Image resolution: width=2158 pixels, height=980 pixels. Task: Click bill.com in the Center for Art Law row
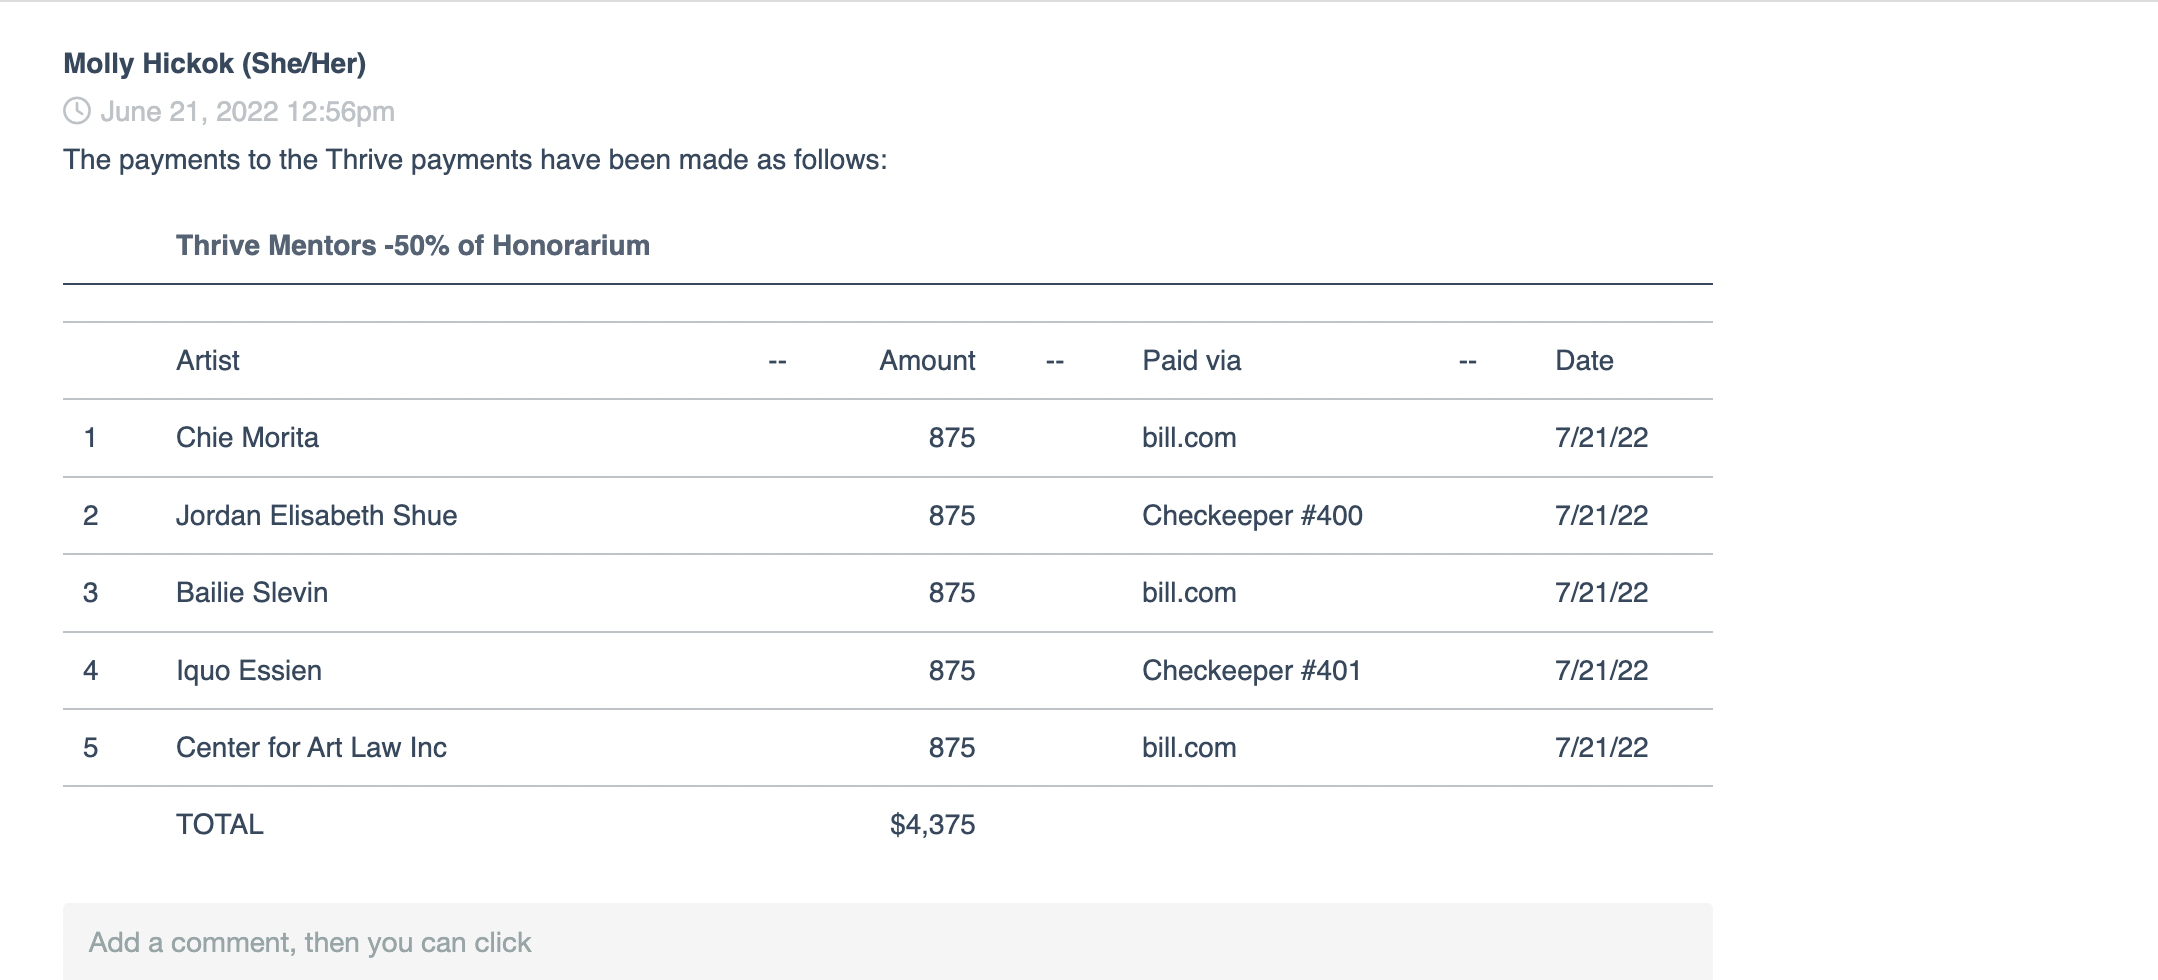coord(1189,748)
